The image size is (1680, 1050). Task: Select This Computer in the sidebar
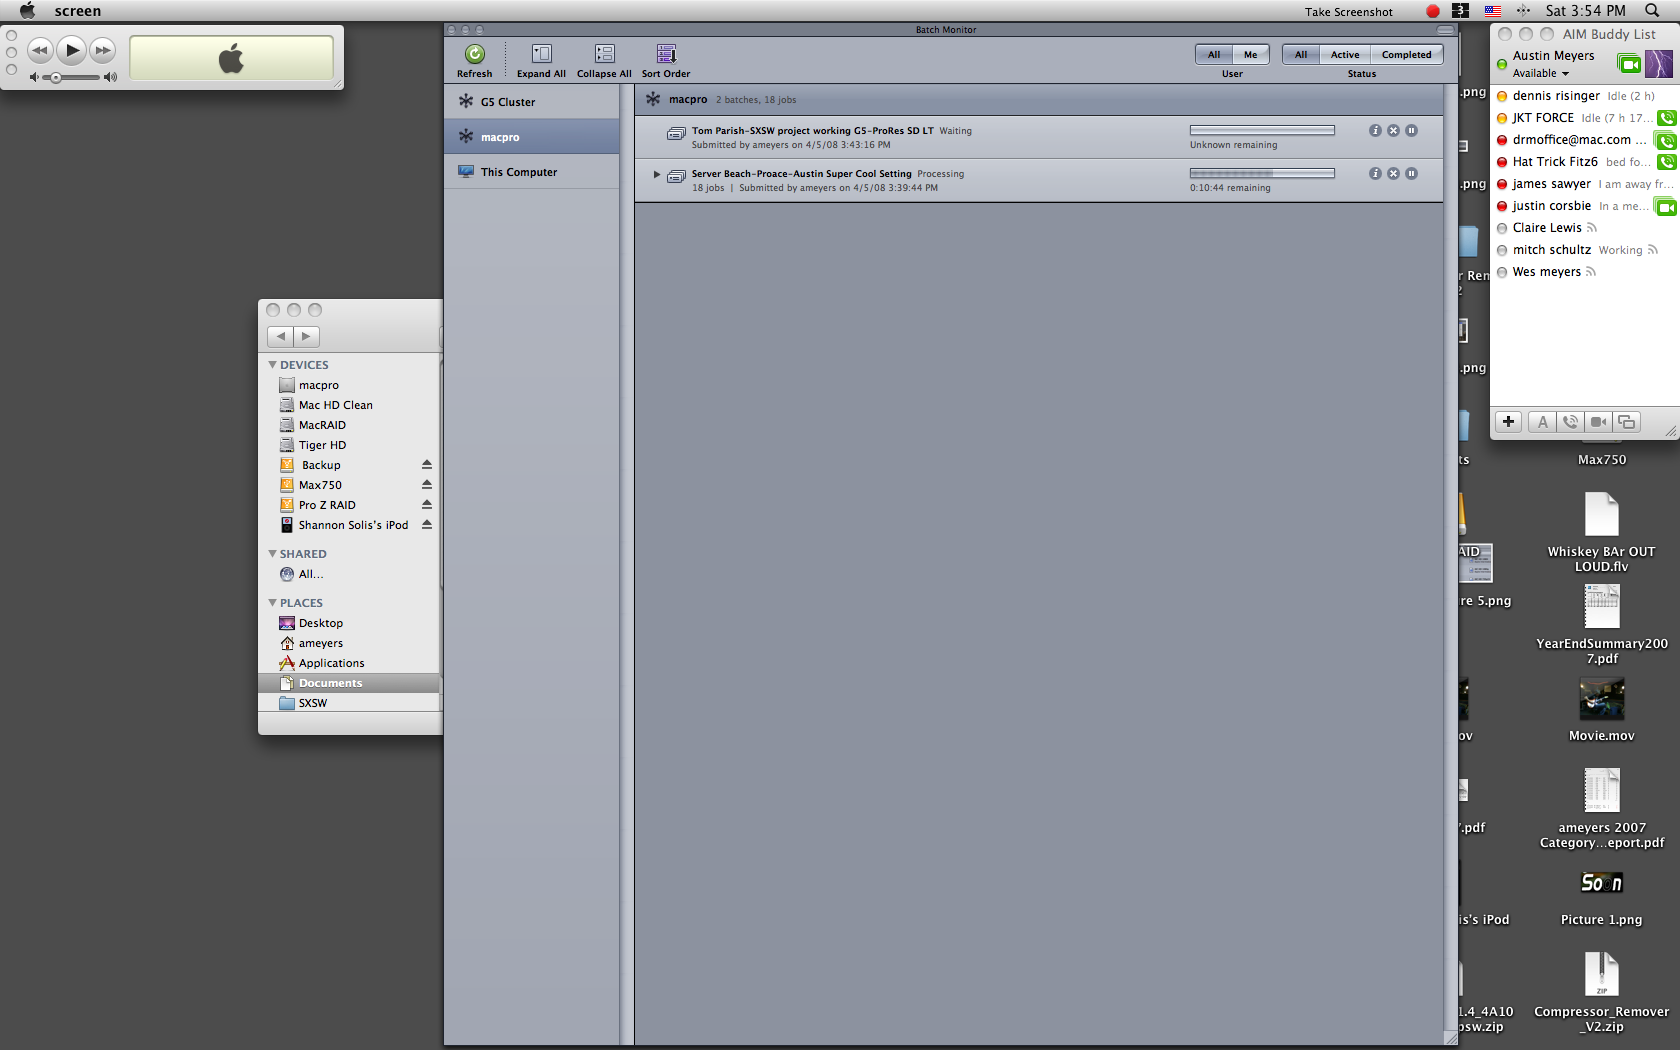(518, 172)
